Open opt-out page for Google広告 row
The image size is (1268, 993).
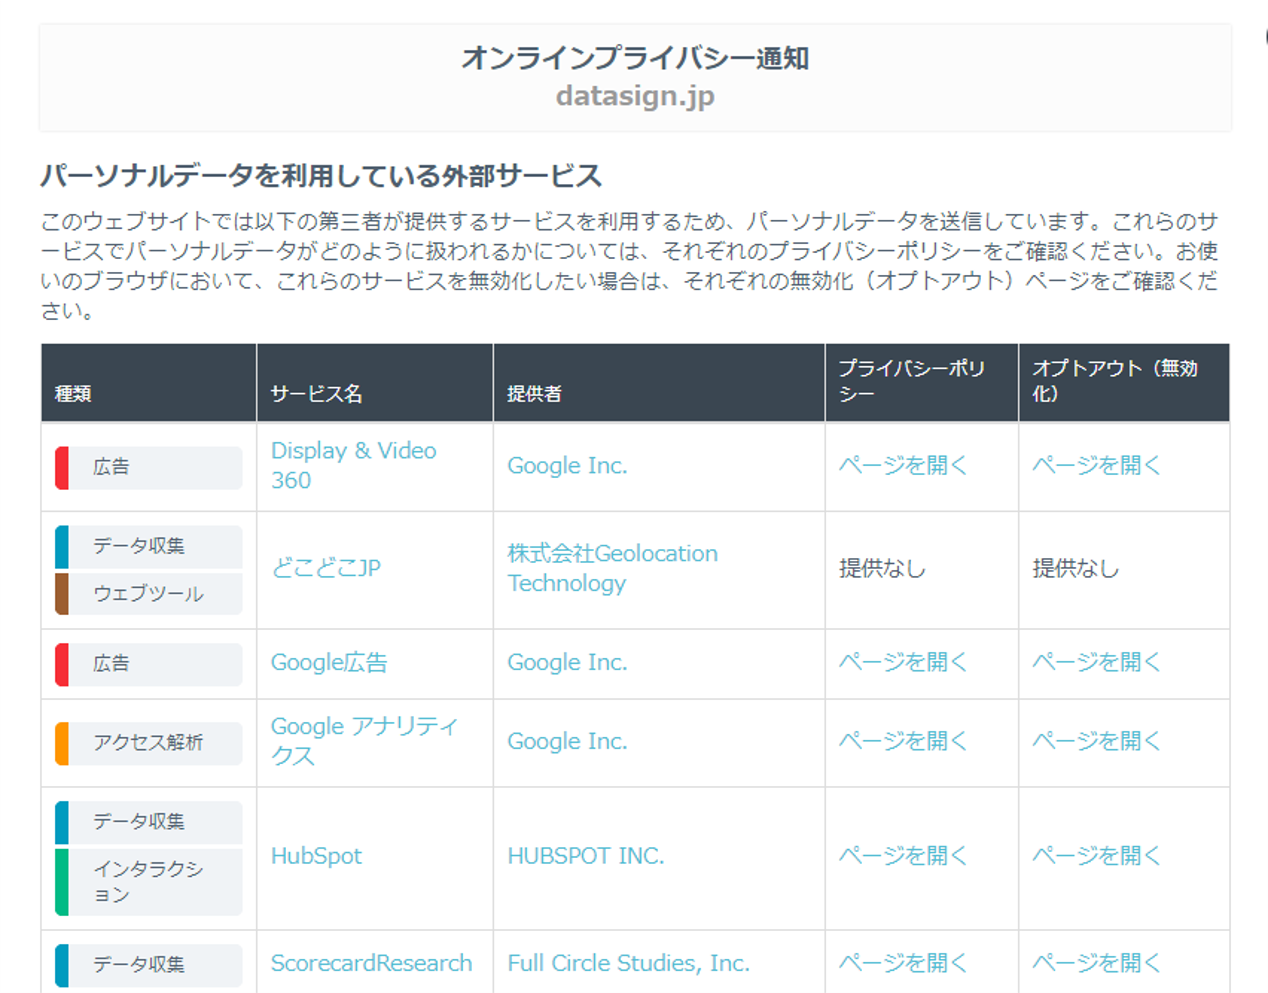1096,662
